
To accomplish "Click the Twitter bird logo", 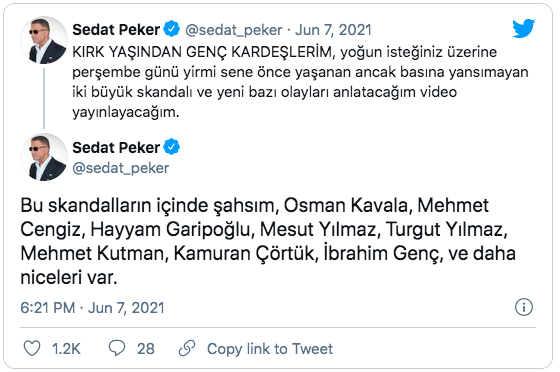I will (x=523, y=28).
